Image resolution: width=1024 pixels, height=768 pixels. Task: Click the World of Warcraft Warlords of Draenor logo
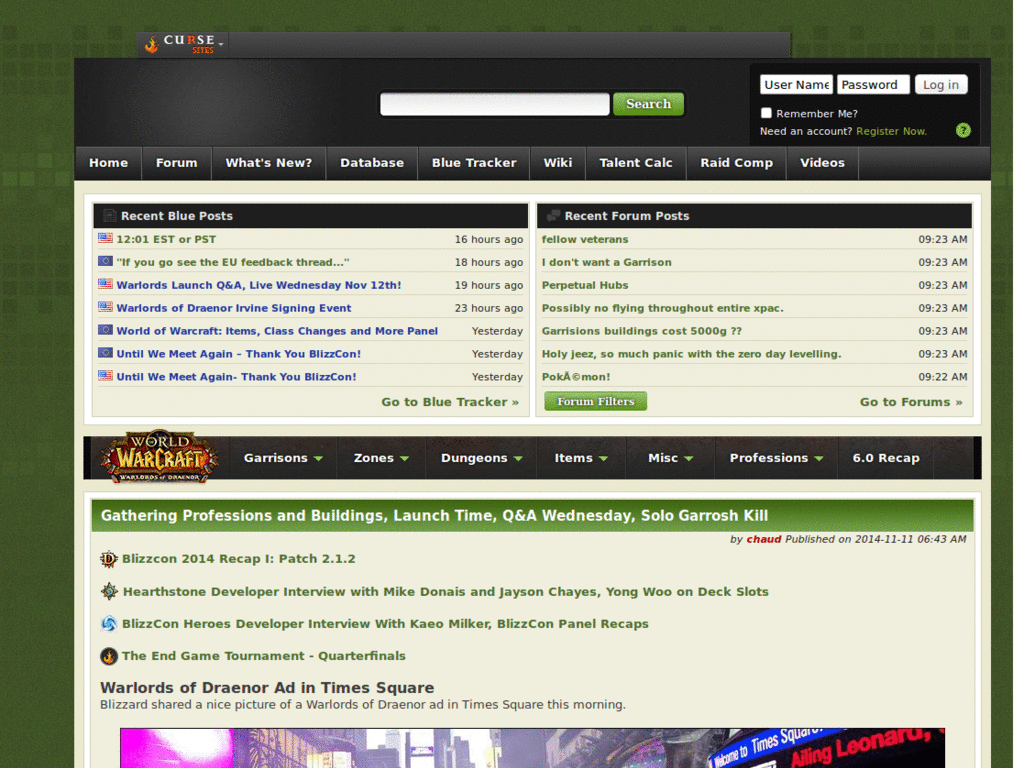pyautogui.click(x=160, y=457)
